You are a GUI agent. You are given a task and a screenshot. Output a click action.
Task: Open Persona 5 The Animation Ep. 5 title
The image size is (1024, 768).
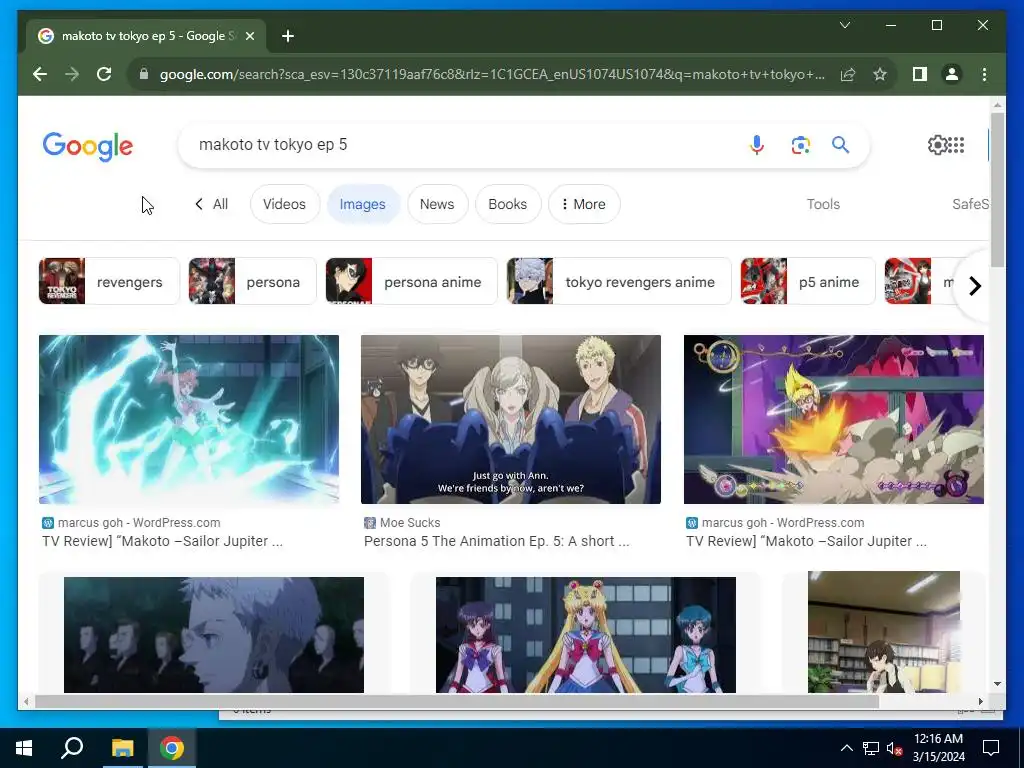(496, 541)
